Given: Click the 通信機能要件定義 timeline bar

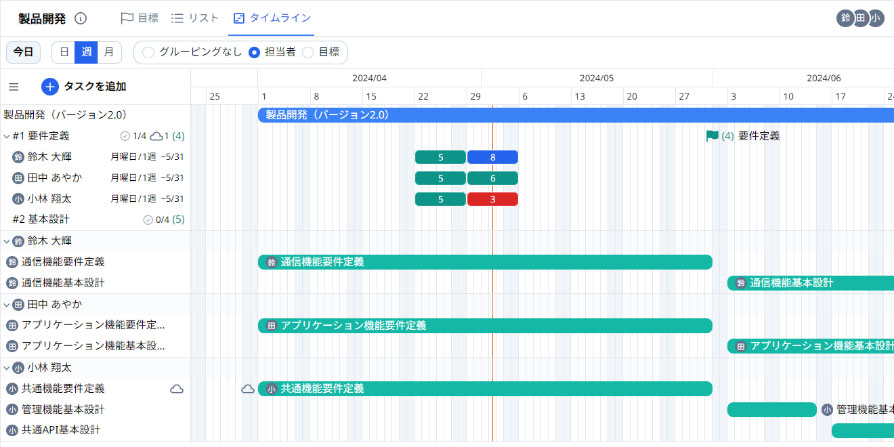Looking at the screenshot, I should click(485, 262).
